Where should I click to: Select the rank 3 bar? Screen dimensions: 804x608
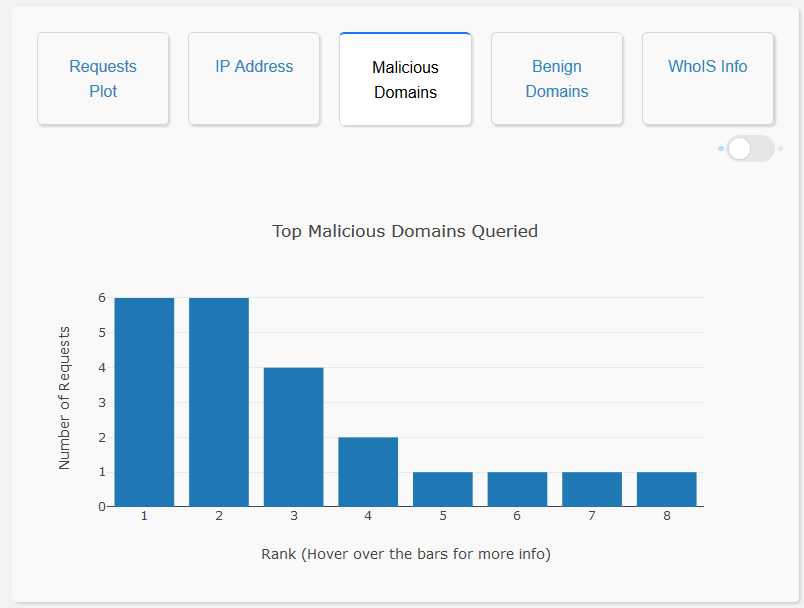pos(294,437)
